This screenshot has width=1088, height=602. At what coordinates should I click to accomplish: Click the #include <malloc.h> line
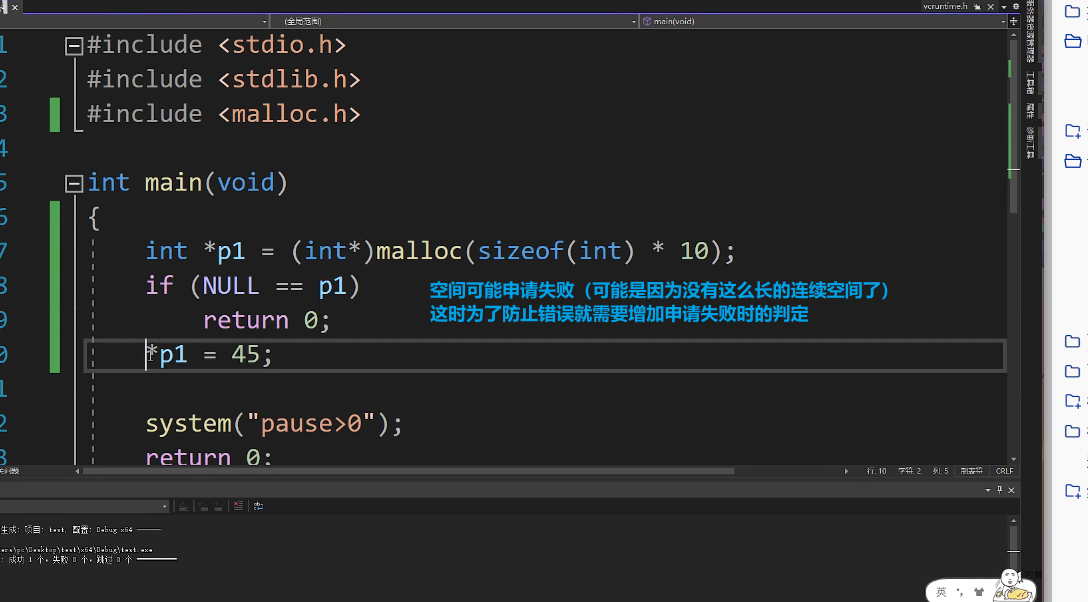[x=223, y=114]
